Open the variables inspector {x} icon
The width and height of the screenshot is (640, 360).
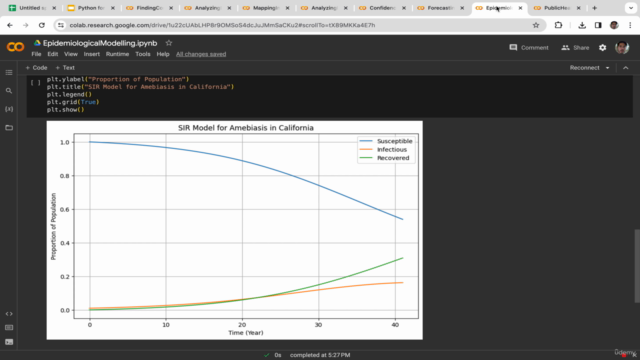click(9, 109)
